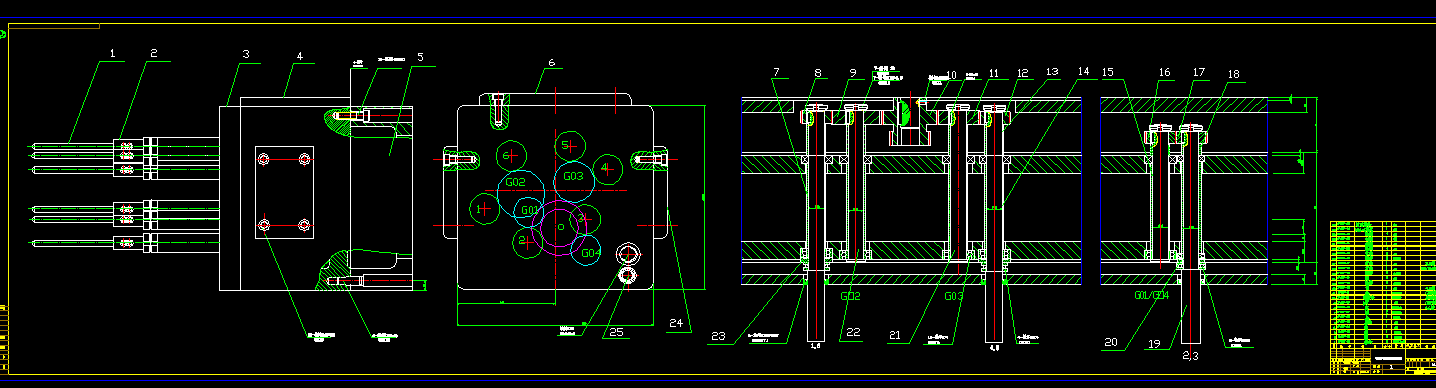Select part balloon number 13
1436x388 pixels.
1051,72
